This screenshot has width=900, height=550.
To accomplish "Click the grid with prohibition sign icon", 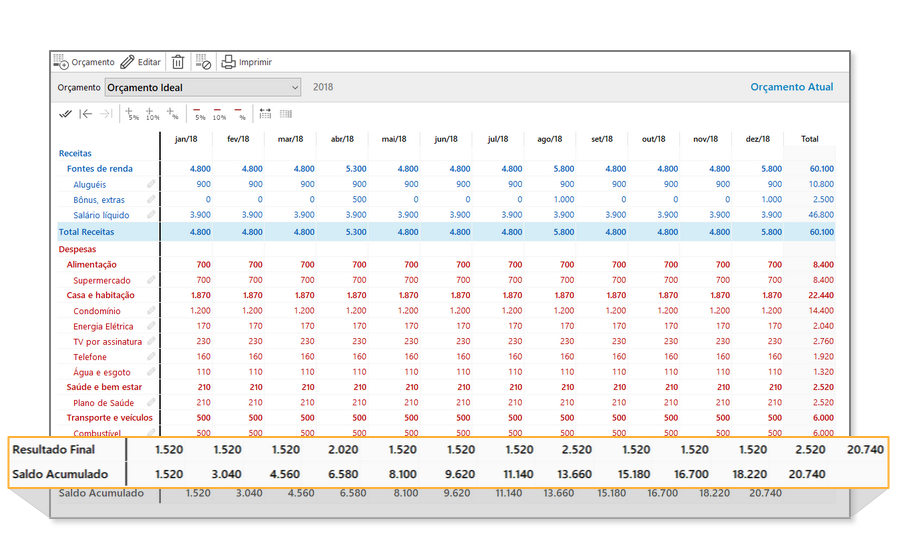I will [x=203, y=62].
